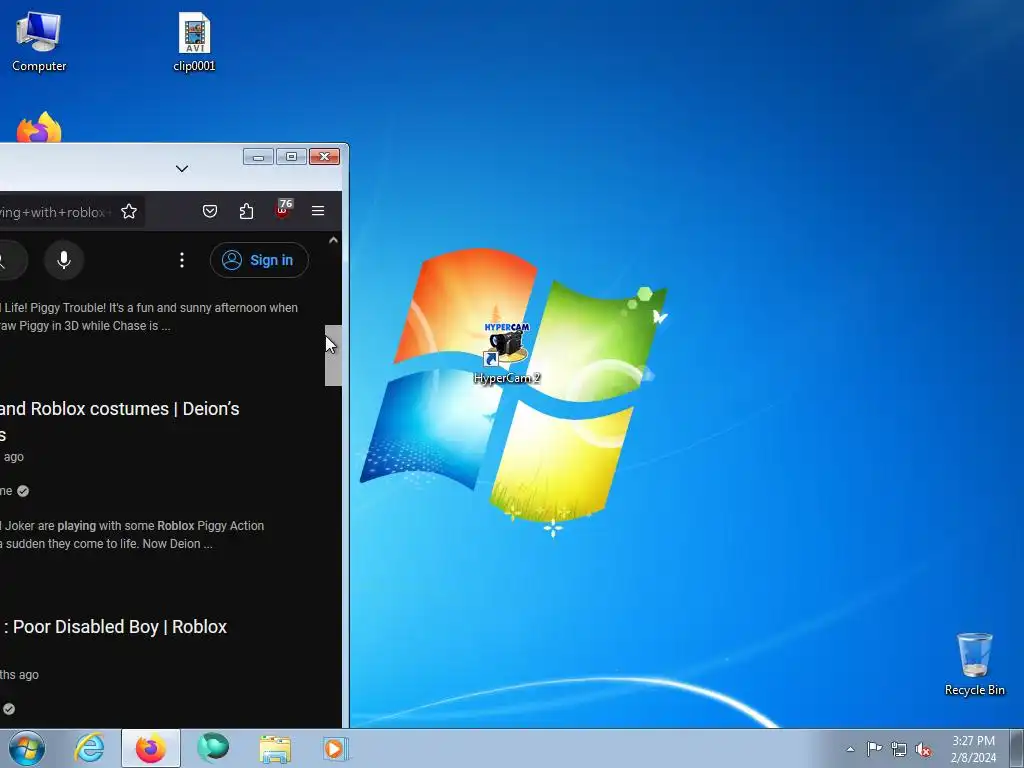Click the Joker playing Roblox Piggy description
The image size is (1024, 768).
tap(132, 534)
